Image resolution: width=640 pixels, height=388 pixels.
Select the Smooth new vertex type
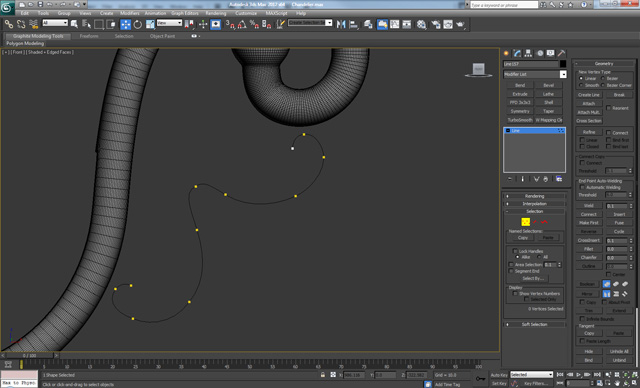click(581, 85)
